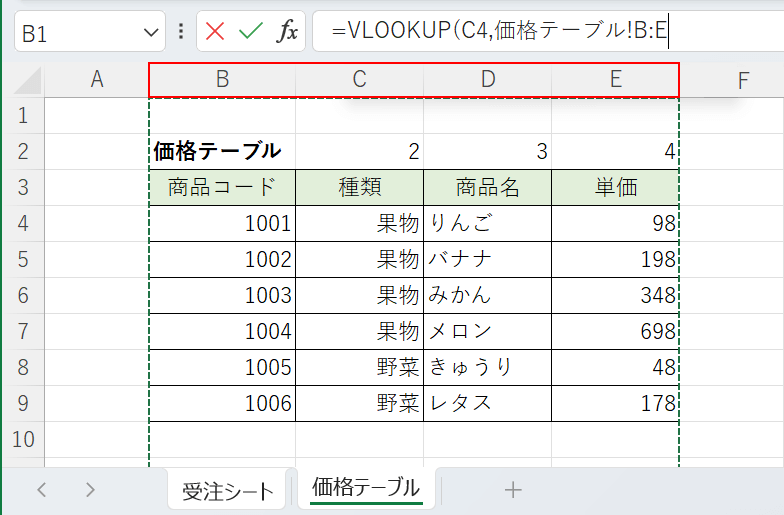This screenshot has width=784, height=515.
Task: Select the column A header
Action: [x=97, y=80]
